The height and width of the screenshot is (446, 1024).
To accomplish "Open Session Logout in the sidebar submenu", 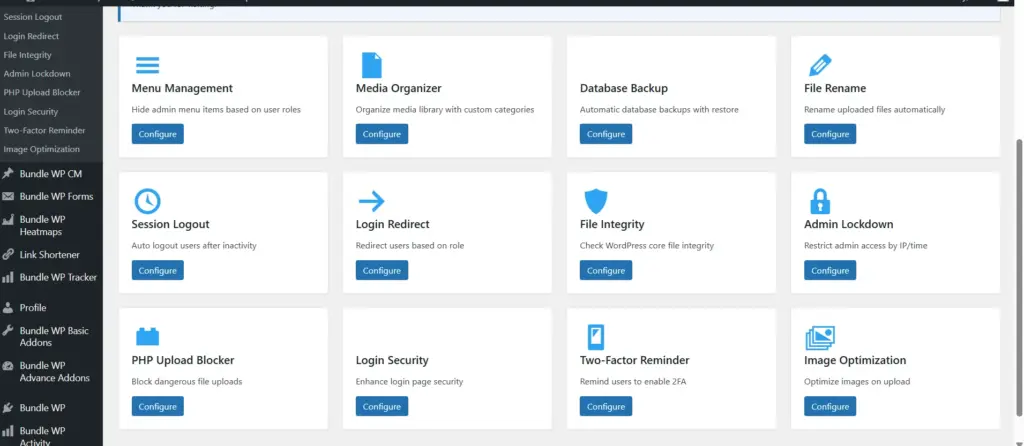I will coord(33,17).
